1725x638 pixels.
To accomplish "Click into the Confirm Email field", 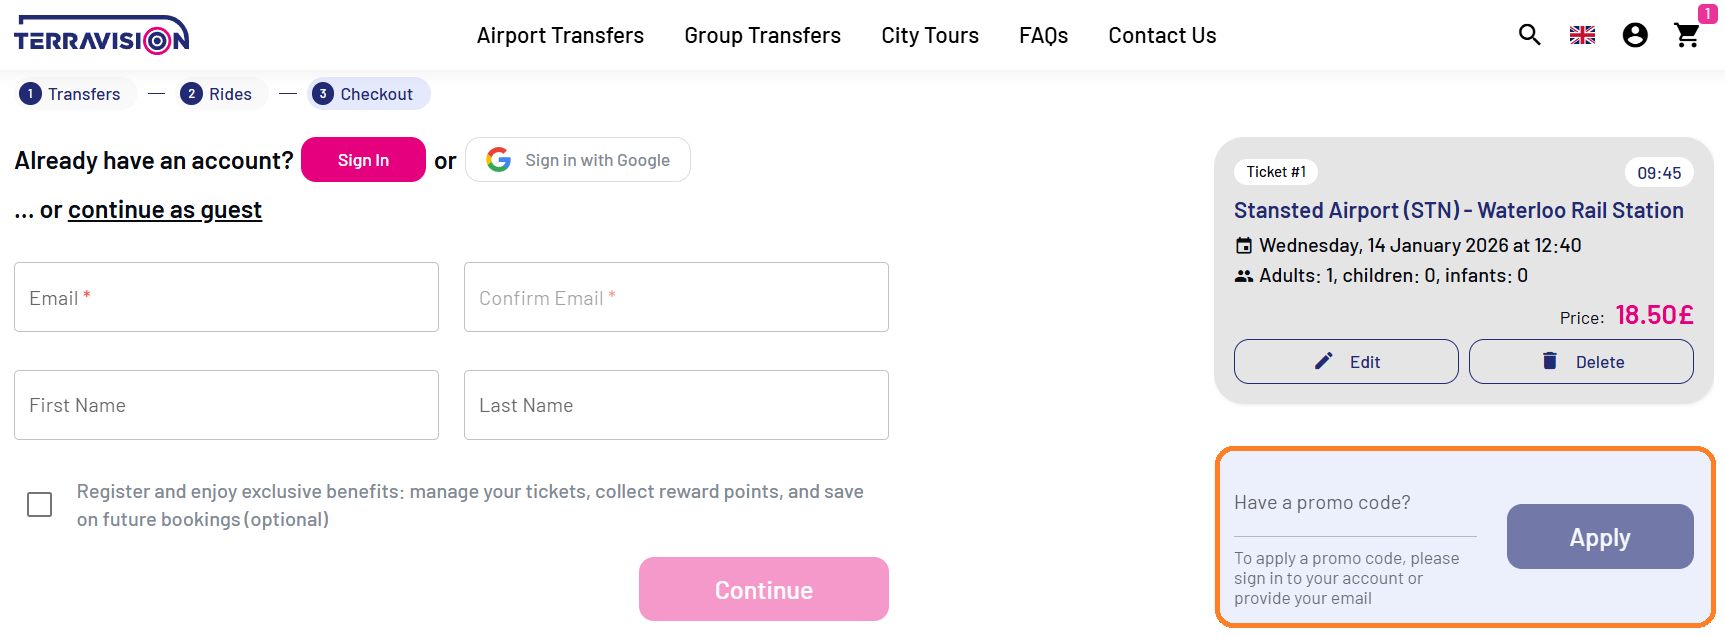I will pyautogui.click(x=676, y=298).
